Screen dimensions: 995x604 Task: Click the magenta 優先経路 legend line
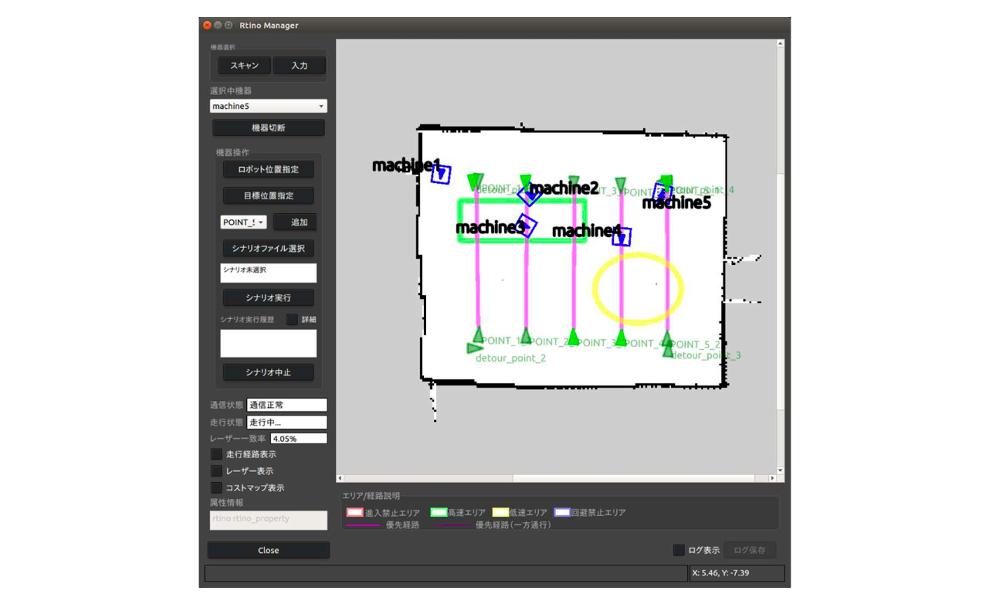pos(363,525)
